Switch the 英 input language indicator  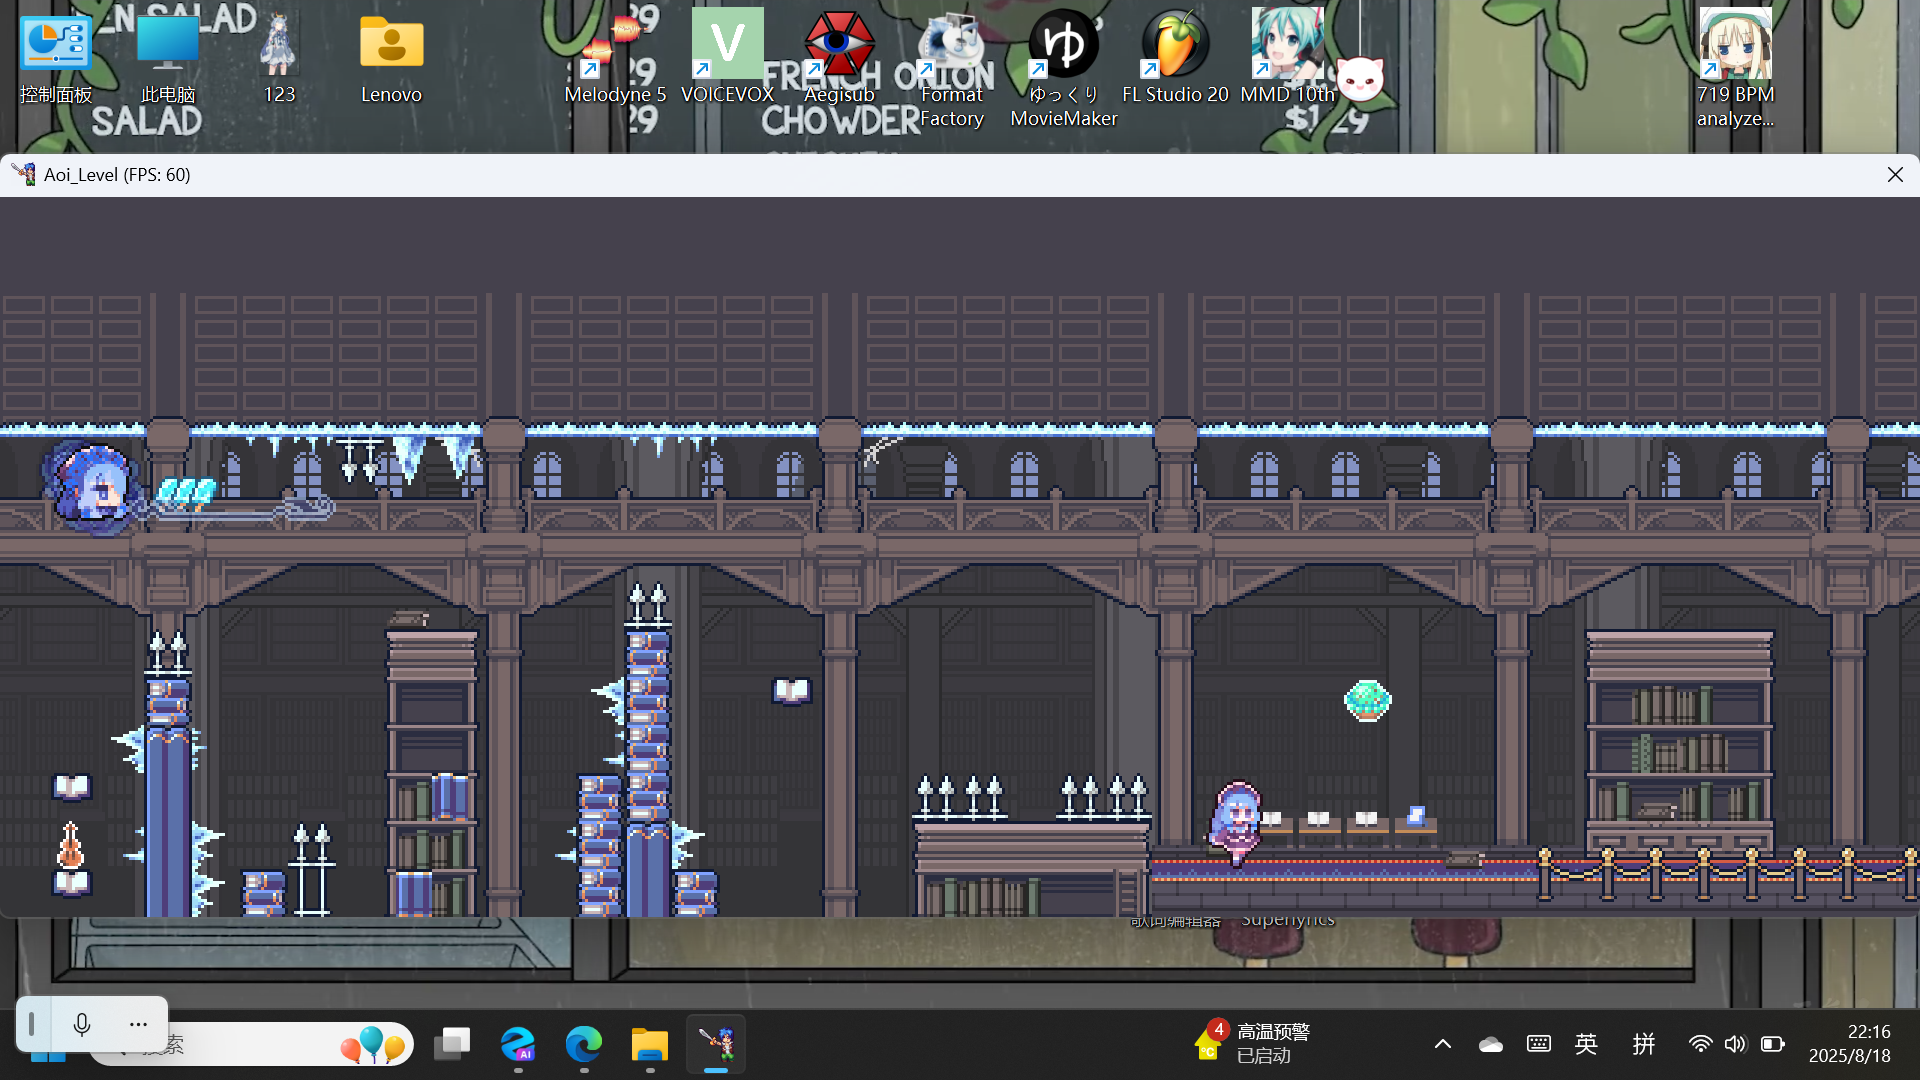coord(1586,1044)
